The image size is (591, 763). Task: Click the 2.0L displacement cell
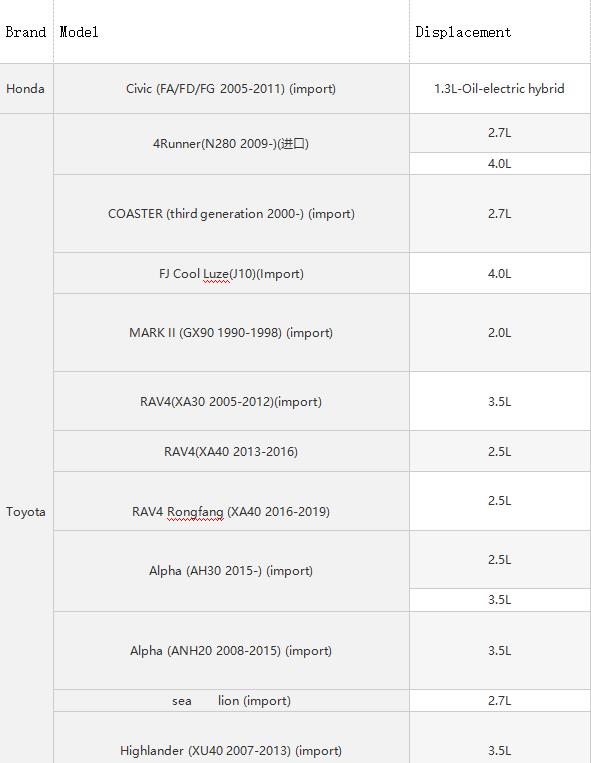click(500, 333)
